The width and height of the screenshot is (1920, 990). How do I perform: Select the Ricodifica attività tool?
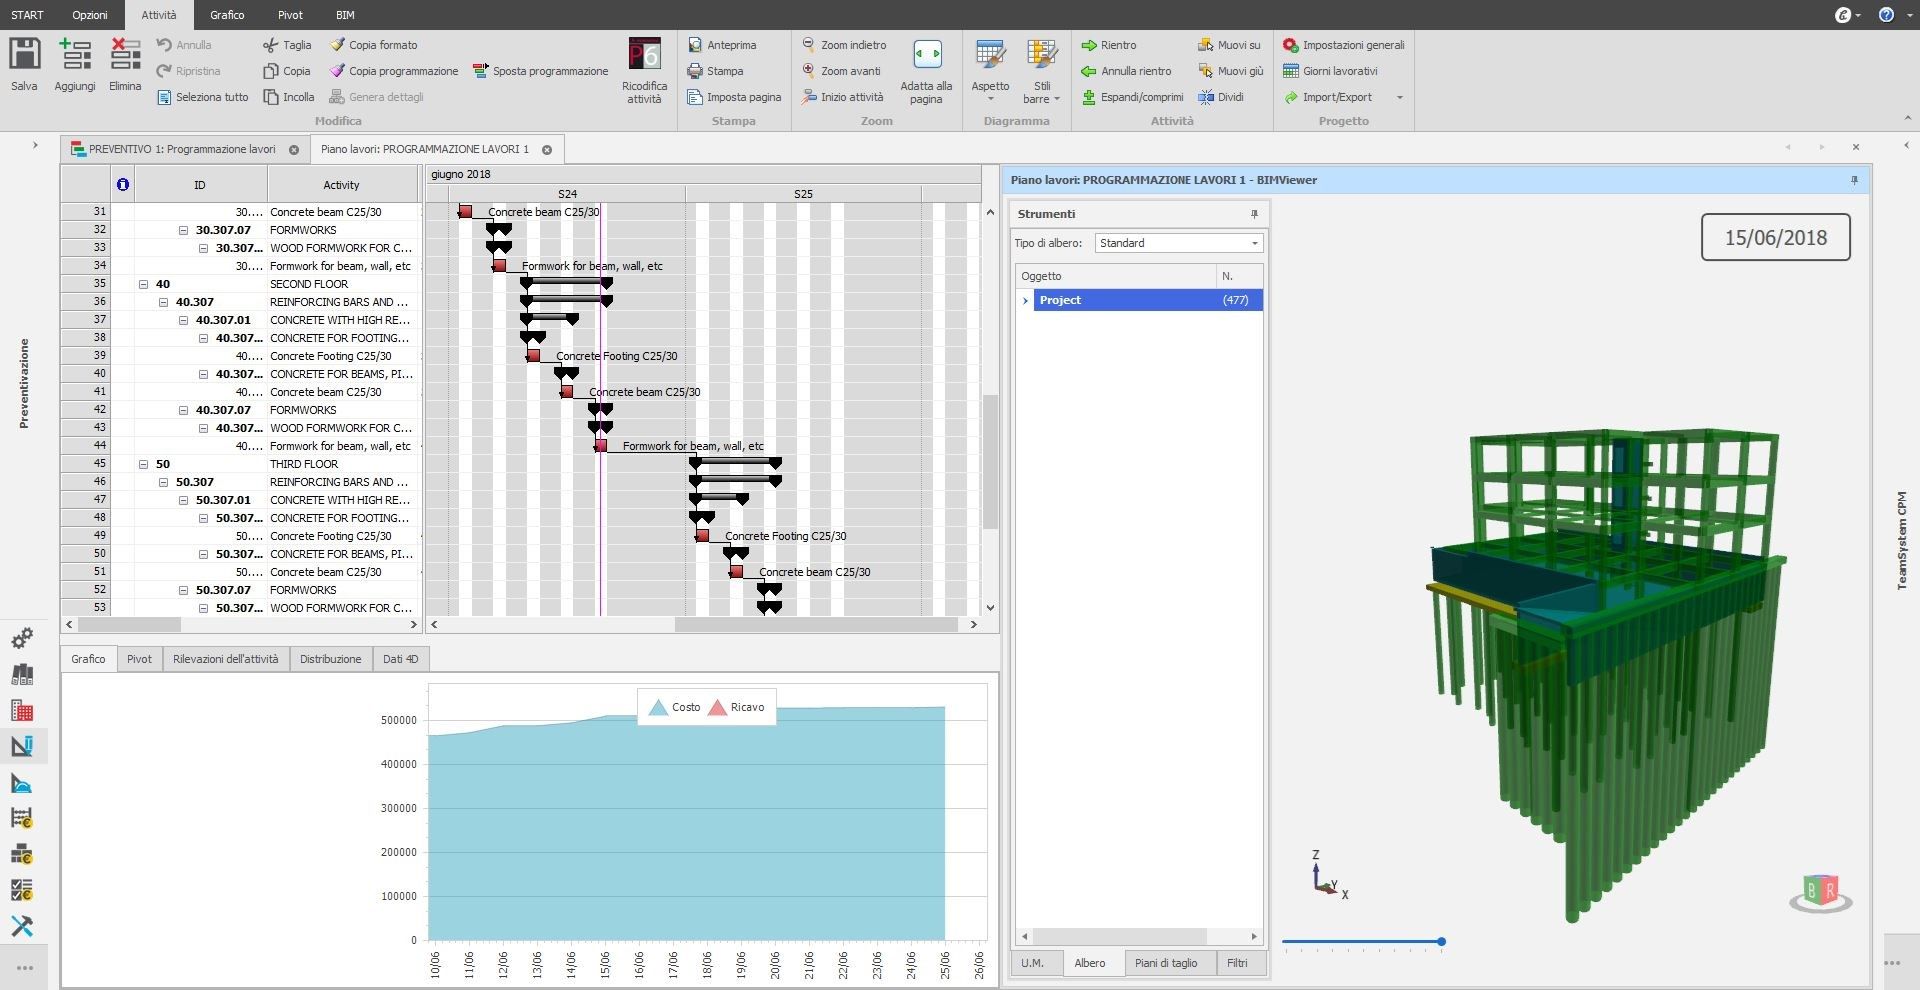pyautogui.click(x=643, y=70)
